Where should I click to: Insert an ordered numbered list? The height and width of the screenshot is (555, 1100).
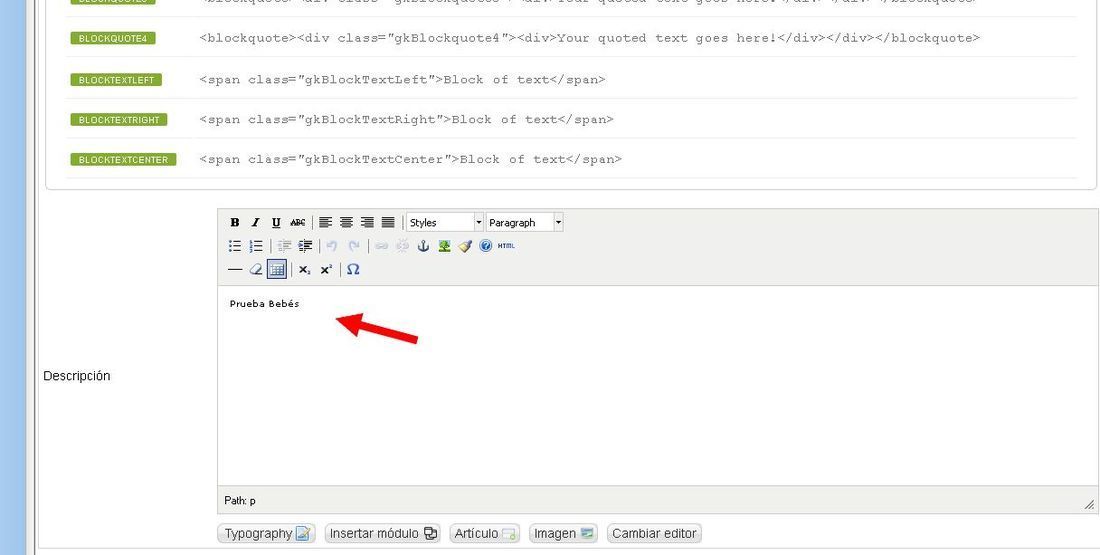point(256,246)
